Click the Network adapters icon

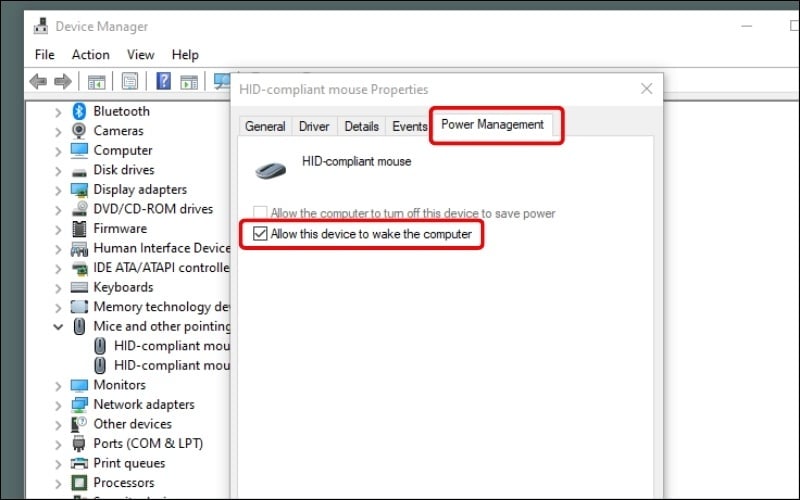pos(79,405)
